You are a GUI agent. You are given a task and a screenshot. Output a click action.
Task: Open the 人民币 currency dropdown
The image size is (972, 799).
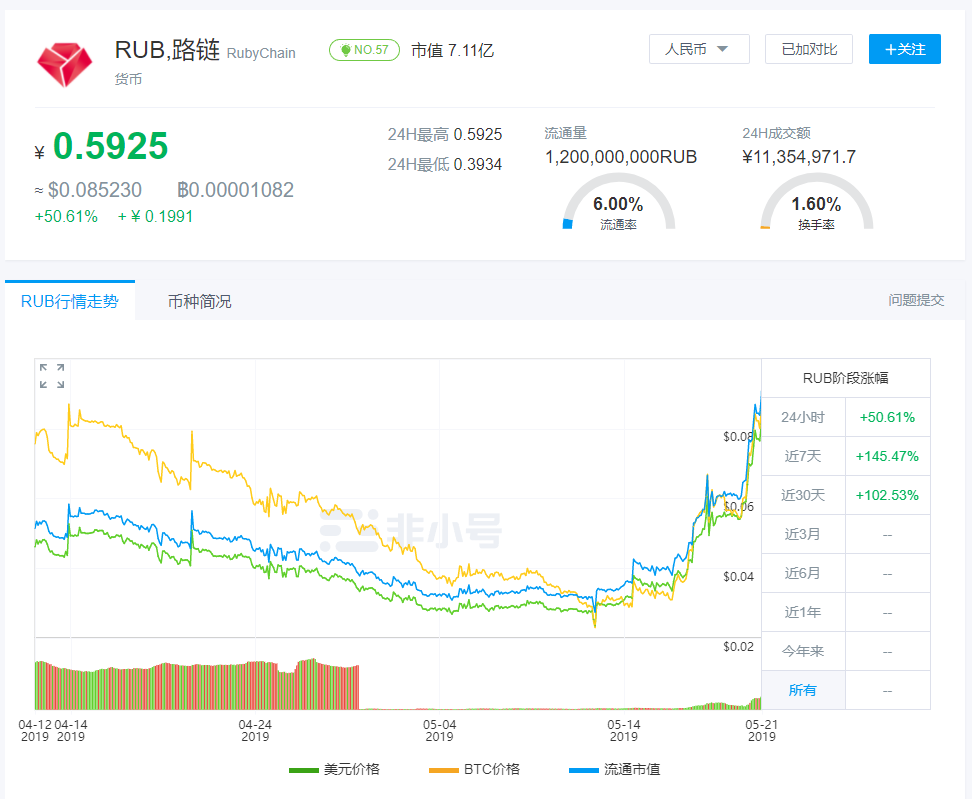pyautogui.click(x=699, y=49)
